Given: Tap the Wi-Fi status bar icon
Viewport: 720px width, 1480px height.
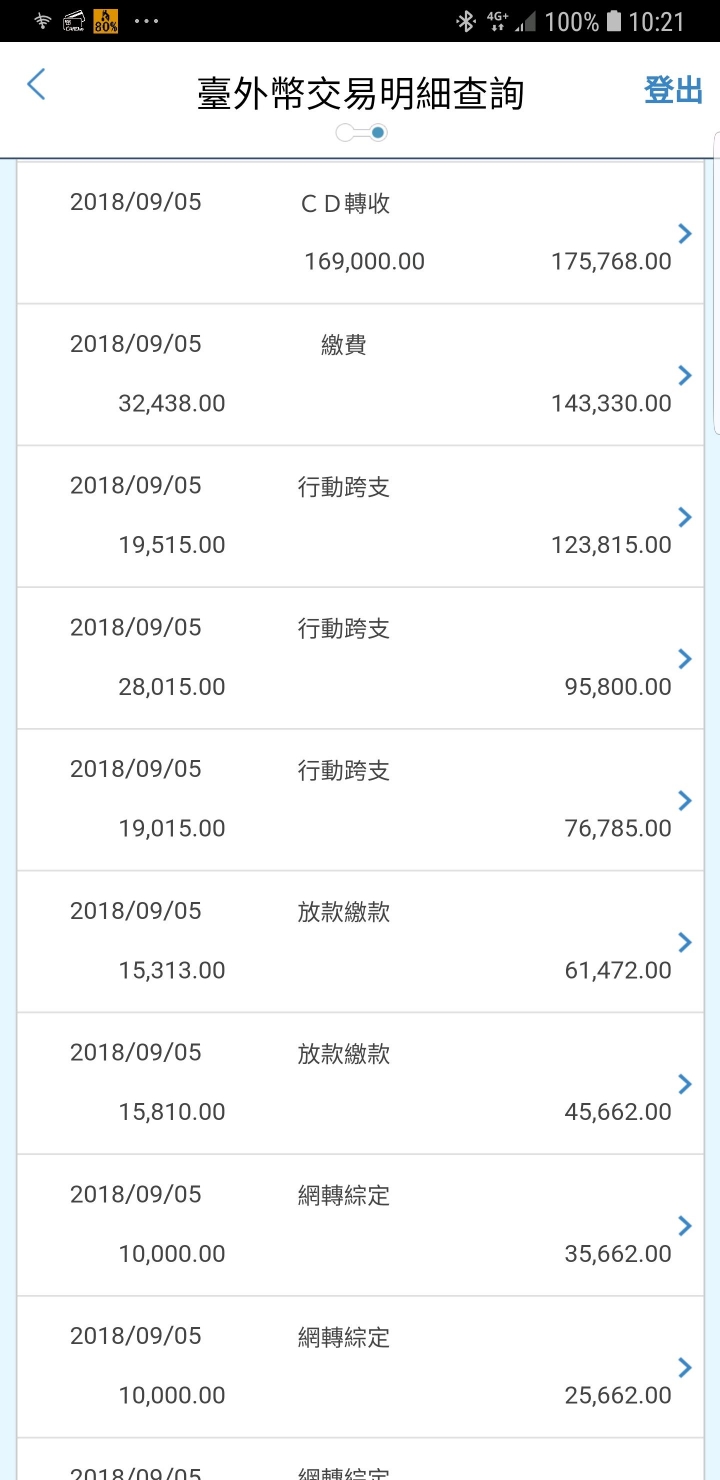Looking at the screenshot, I should [42, 21].
